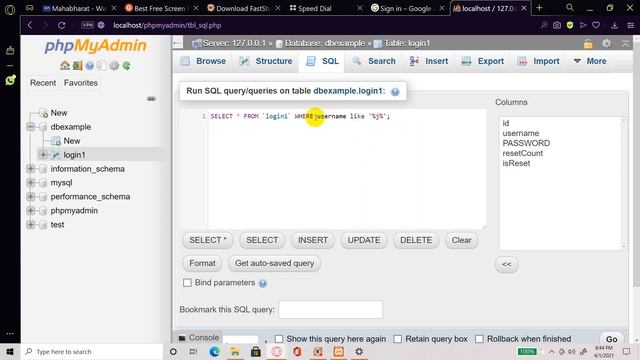Click the UPDATE query template button
The image size is (640, 360).
pos(364,240)
